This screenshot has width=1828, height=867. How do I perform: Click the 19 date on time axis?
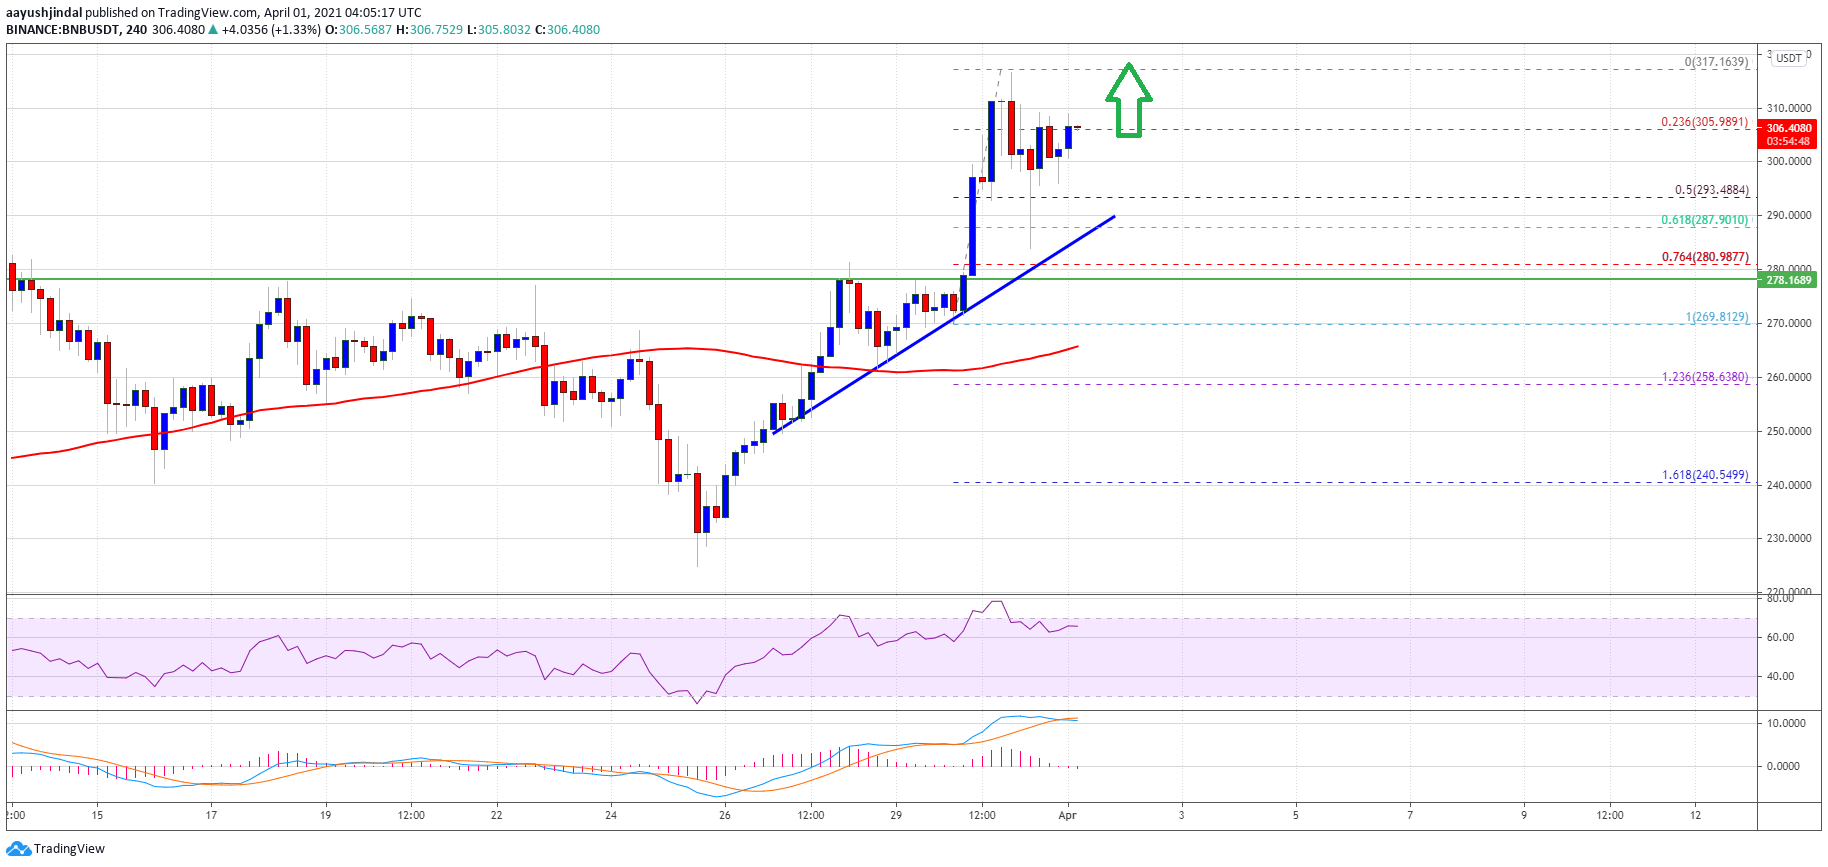pyautogui.click(x=325, y=815)
